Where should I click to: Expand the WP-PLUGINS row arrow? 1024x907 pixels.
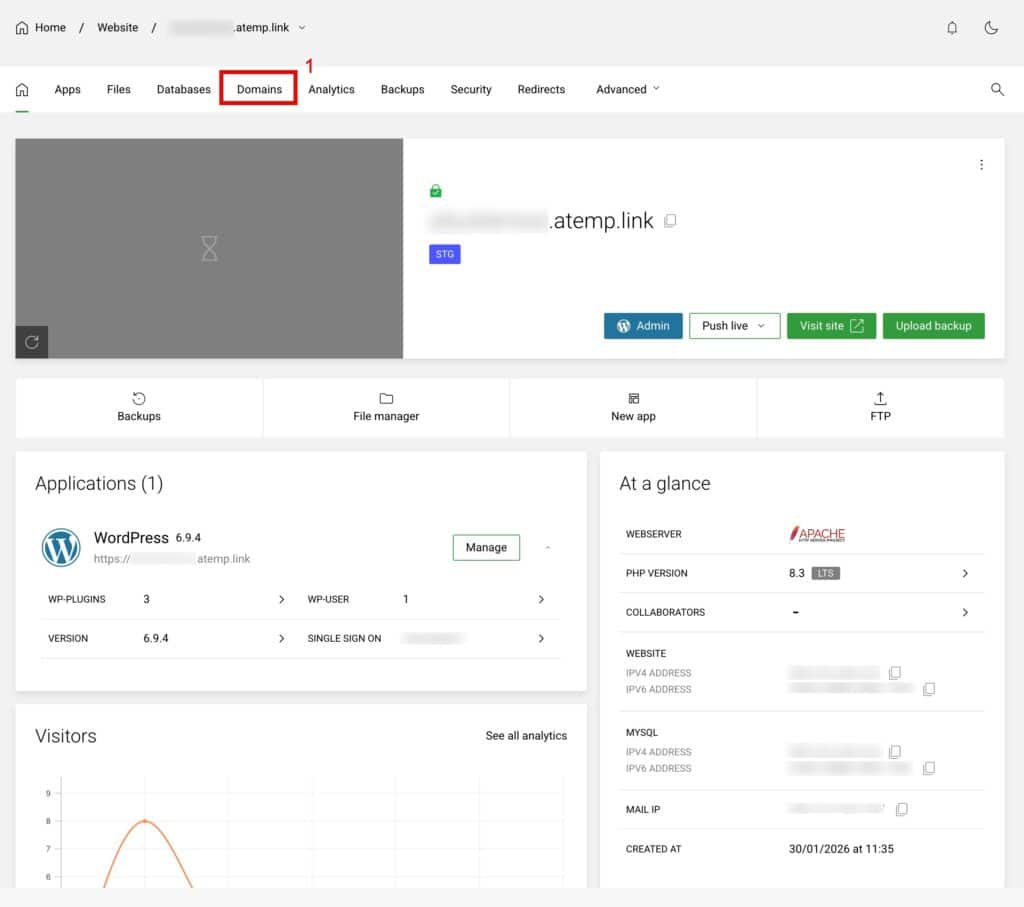[281, 599]
